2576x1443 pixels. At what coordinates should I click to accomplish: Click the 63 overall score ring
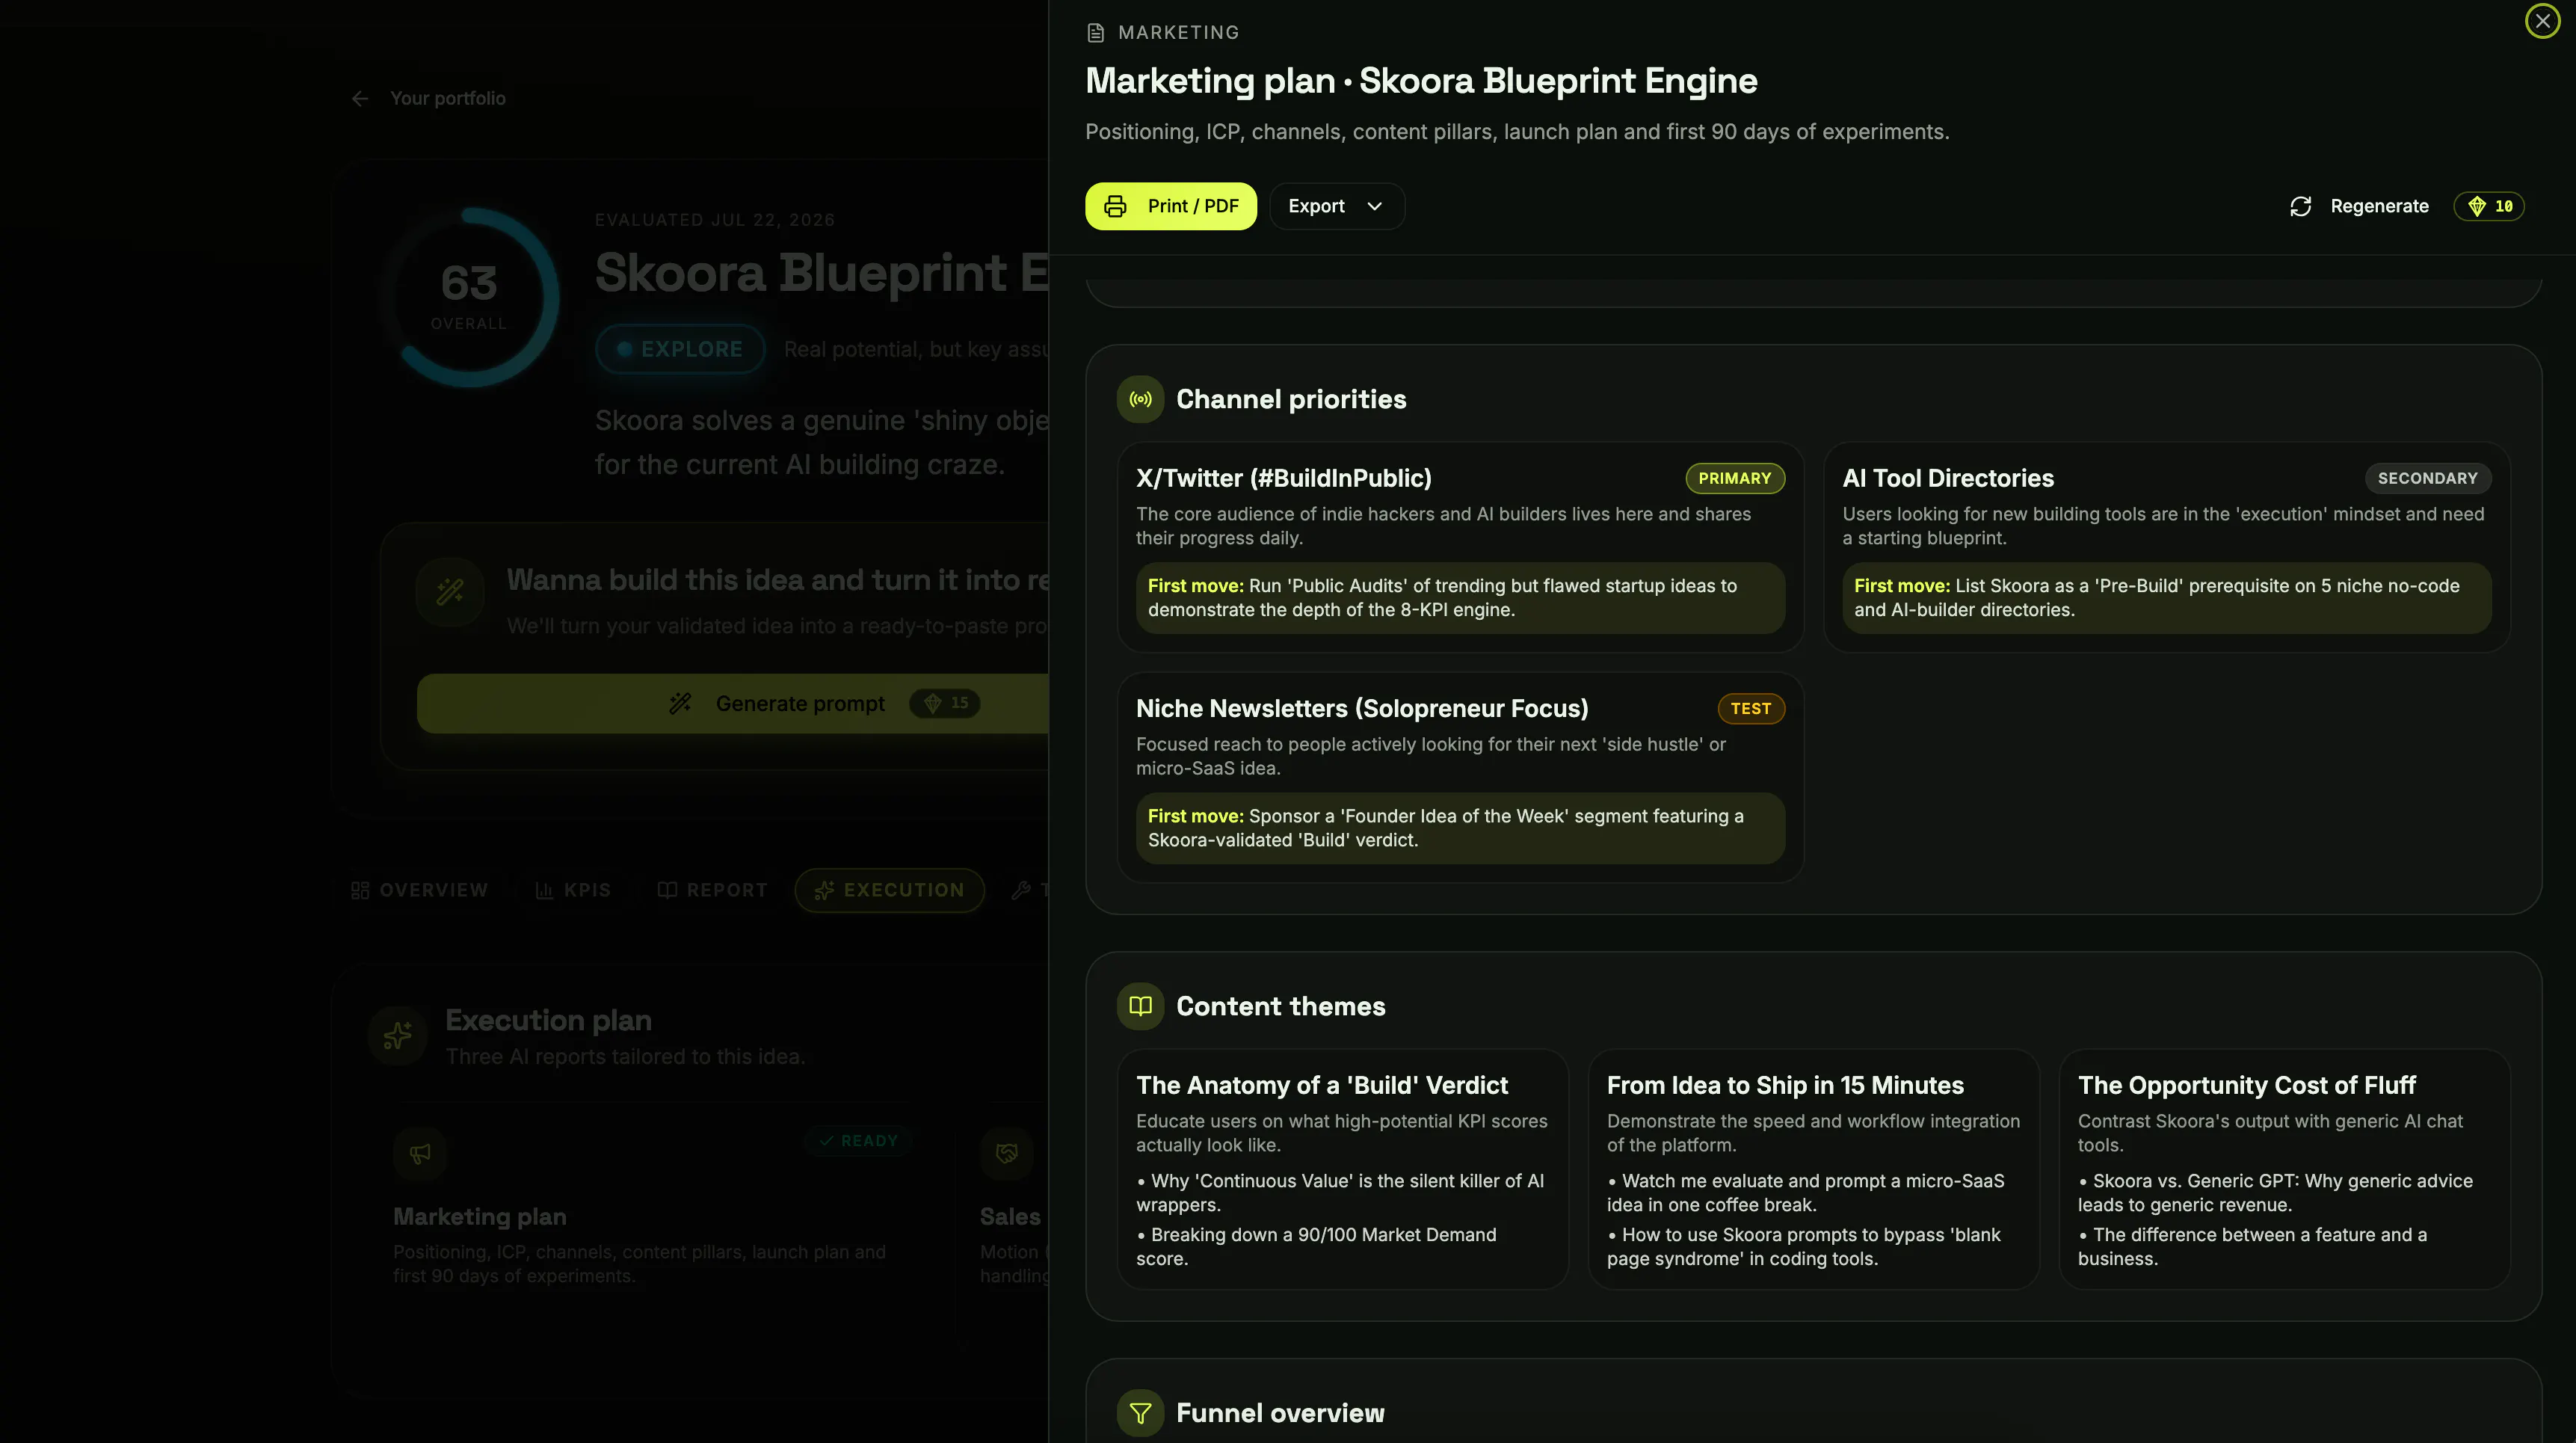point(469,297)
